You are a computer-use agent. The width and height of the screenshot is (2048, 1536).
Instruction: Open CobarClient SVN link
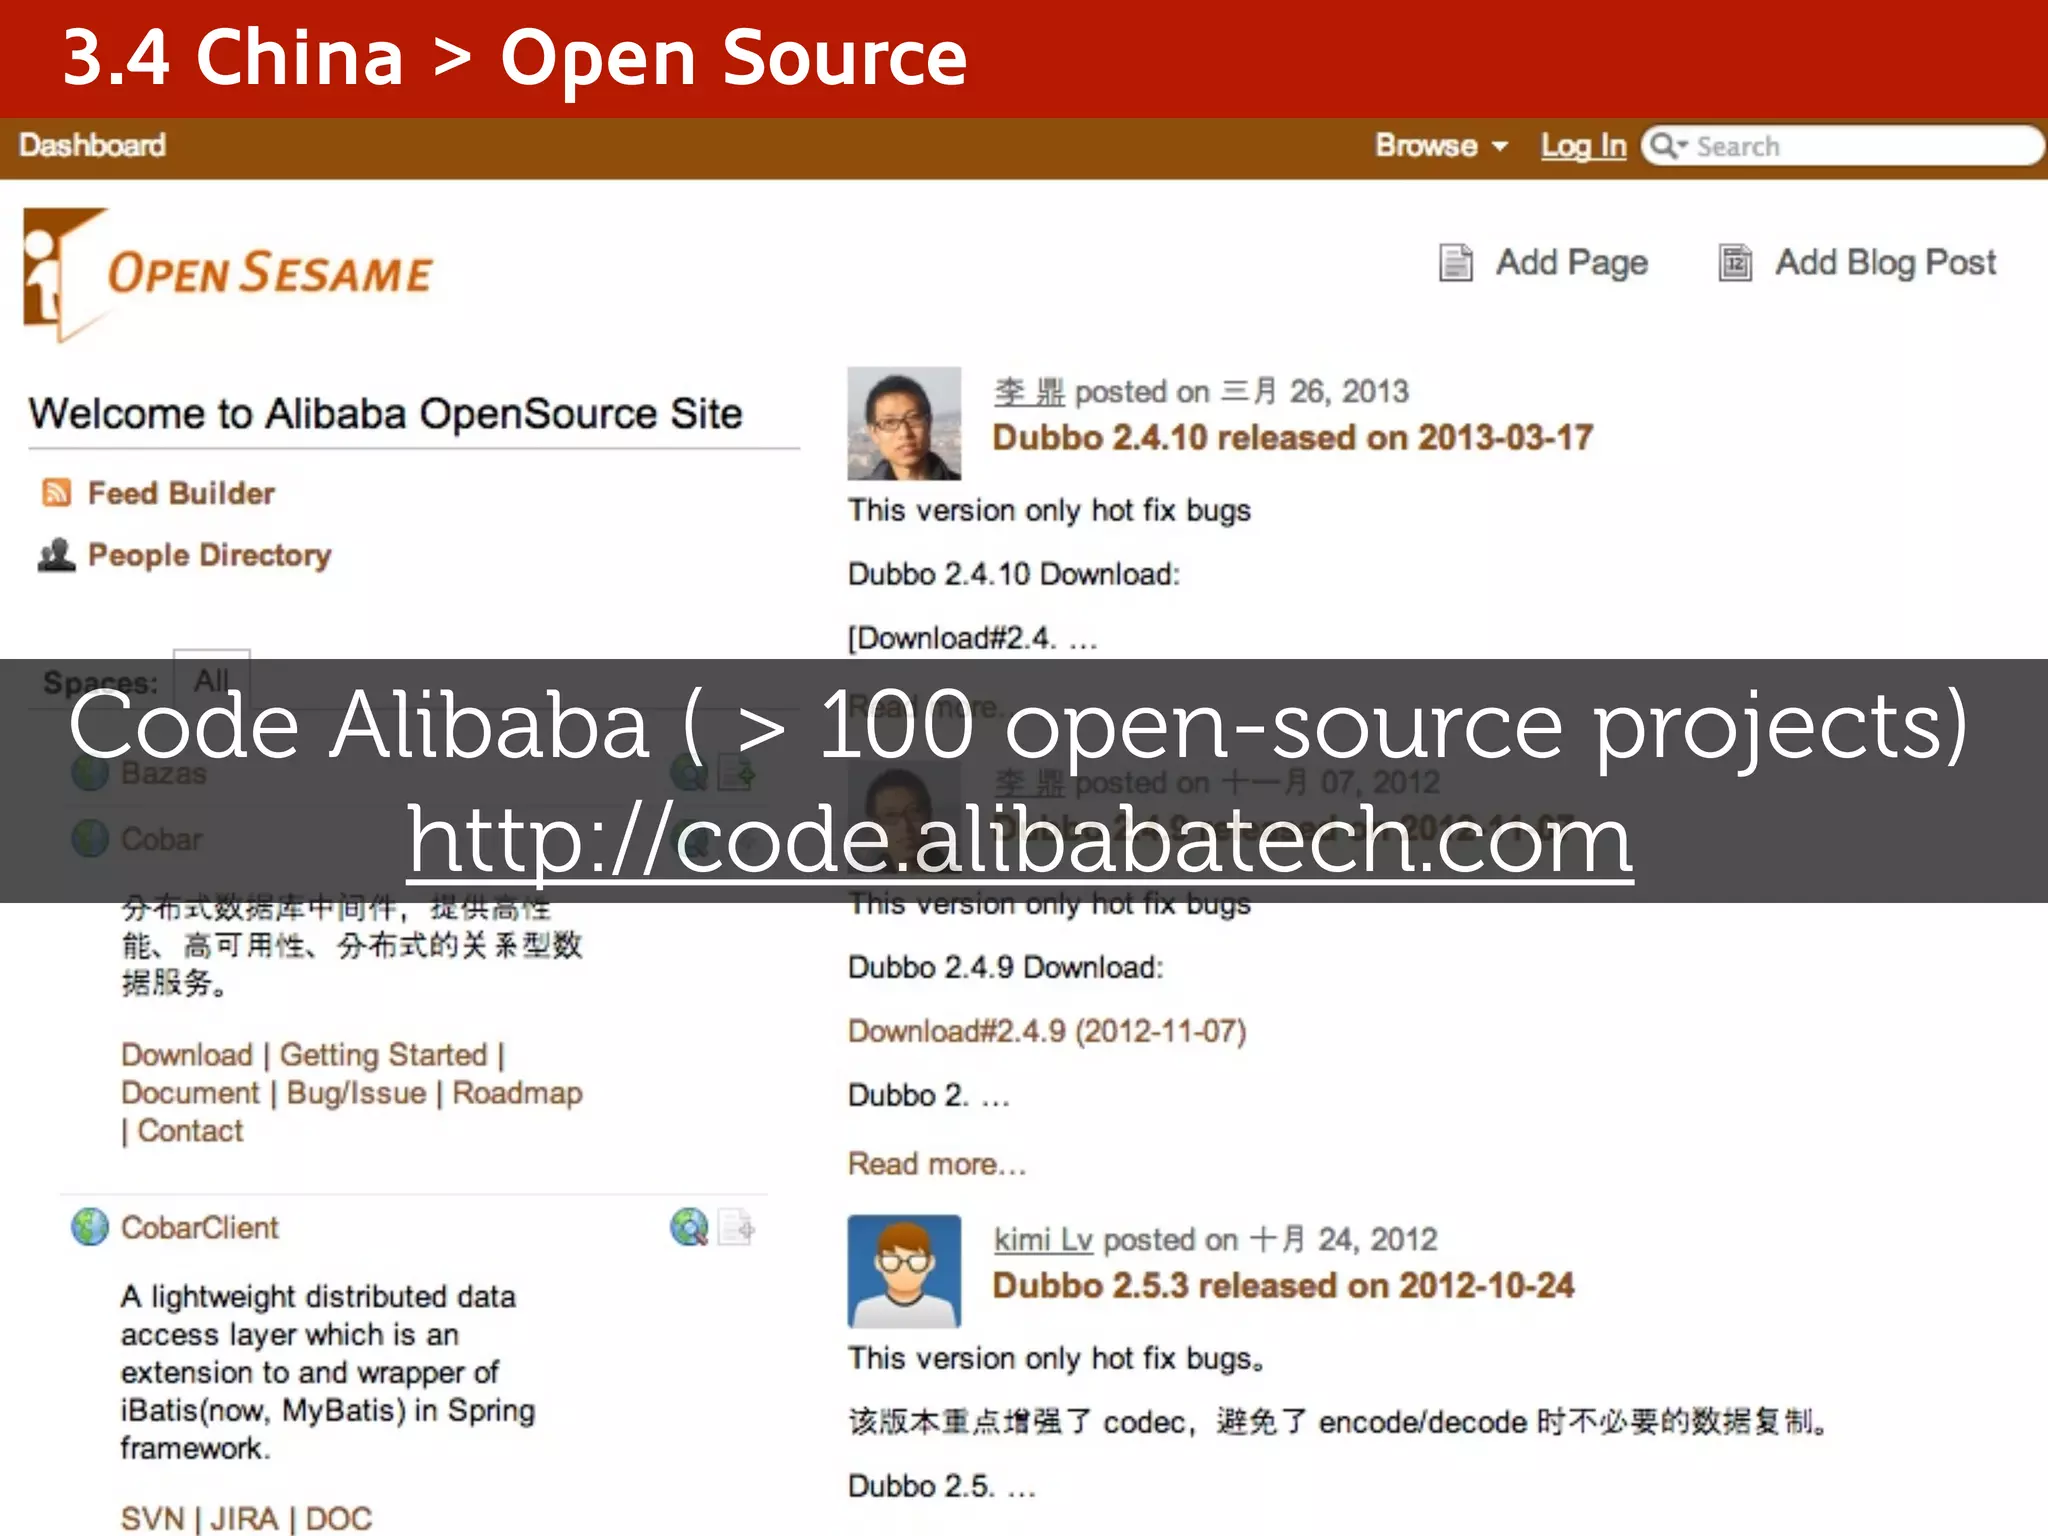pyautogui.click(x=153, y=1519)
